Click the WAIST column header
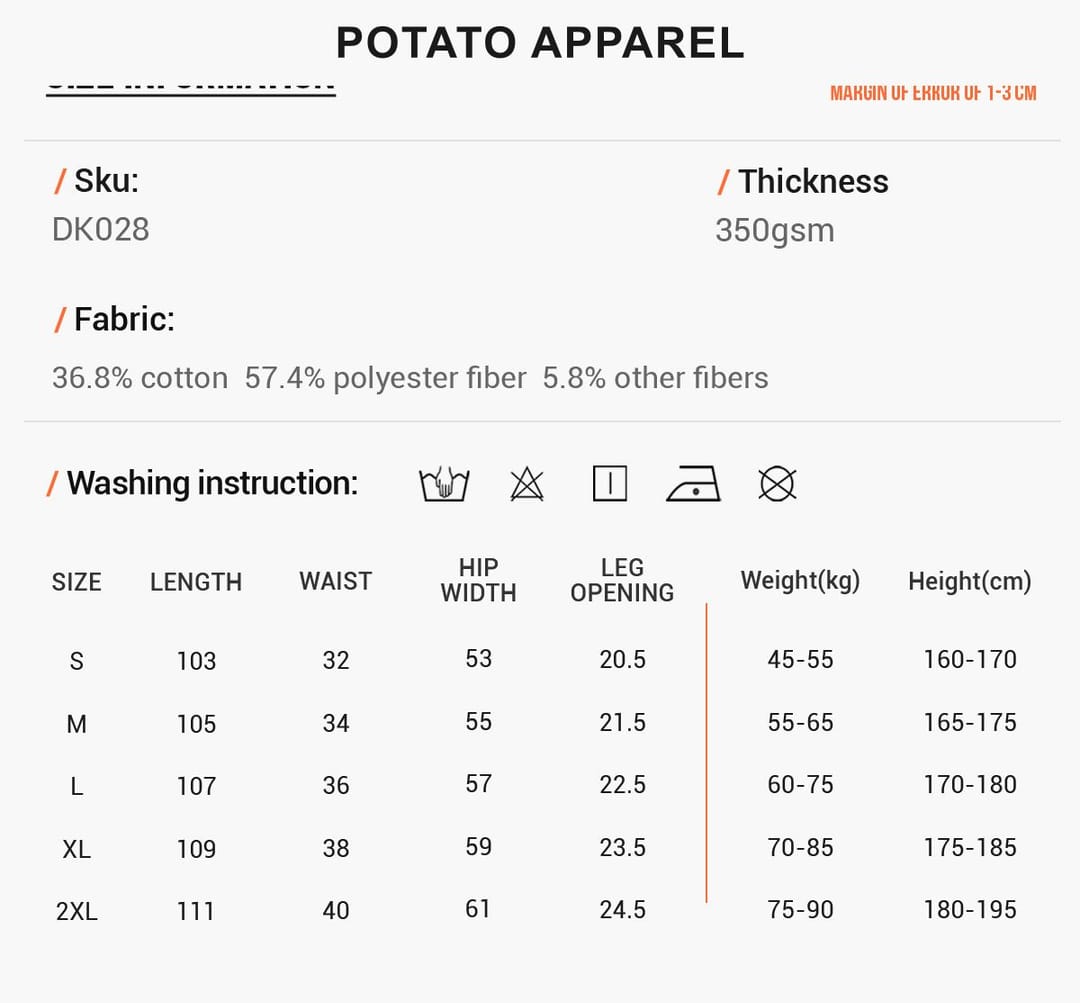Image resolution: width=1080 pixels, height=1003 pixels. point(335,581)
